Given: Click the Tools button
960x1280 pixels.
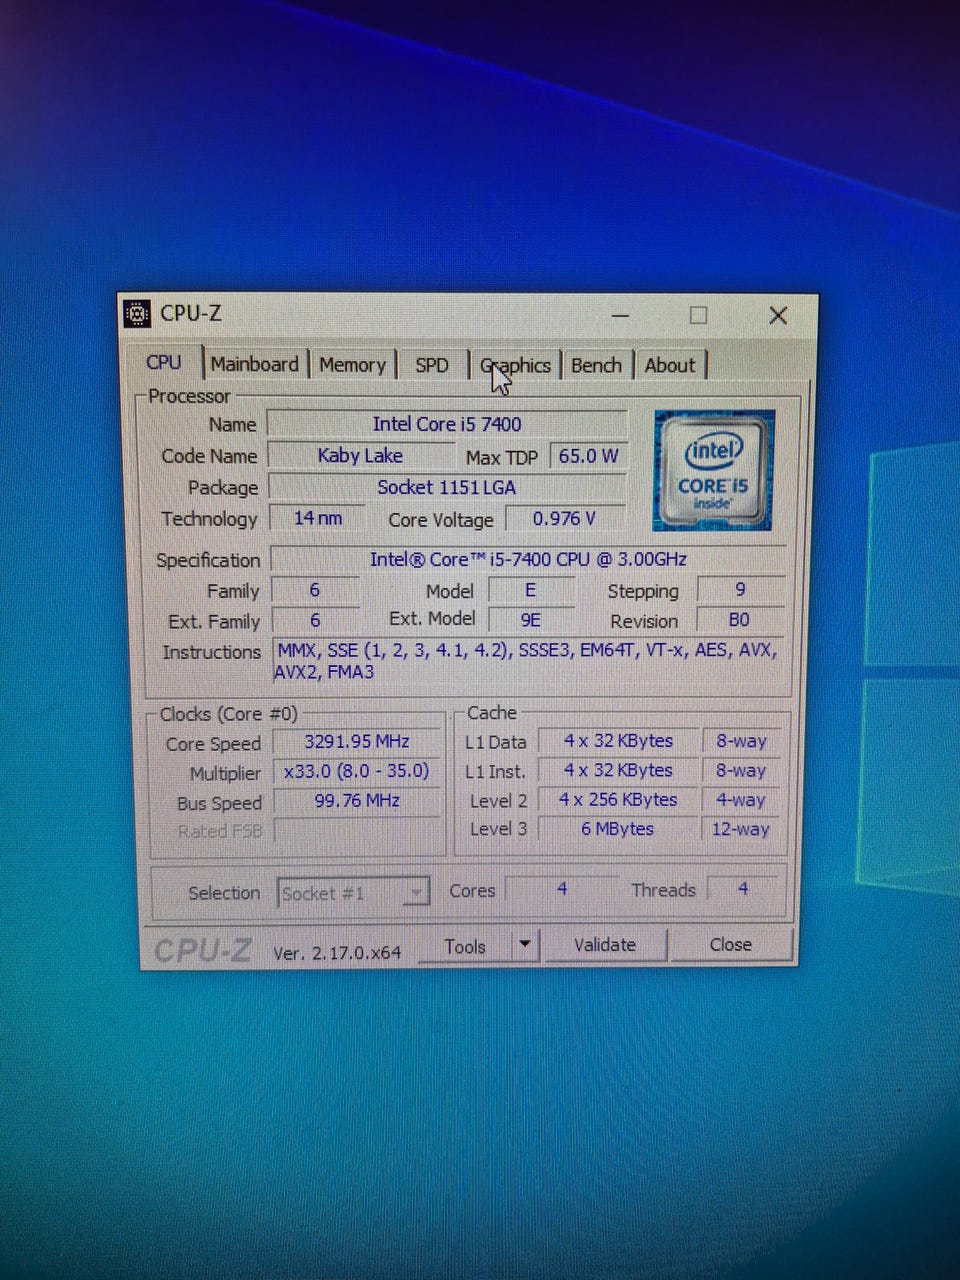Looking at the screenshot, I should (465, 946).
